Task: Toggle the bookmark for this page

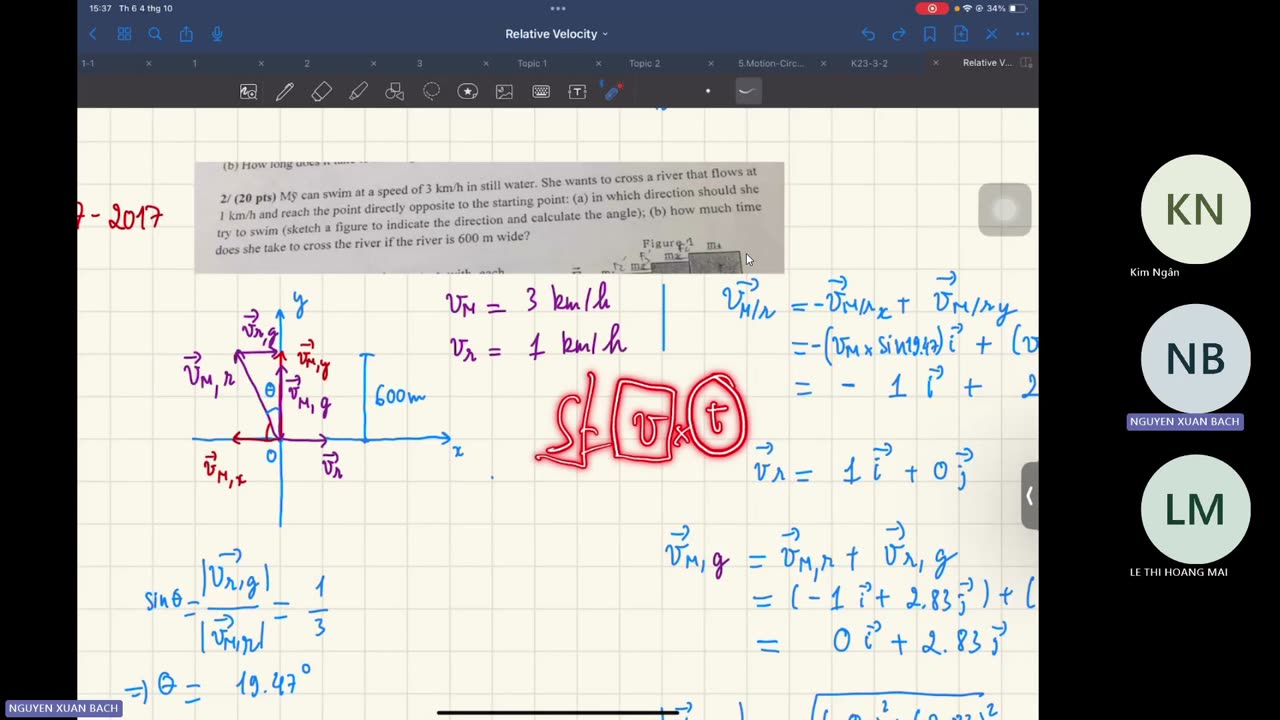Action: pos(930,34)
